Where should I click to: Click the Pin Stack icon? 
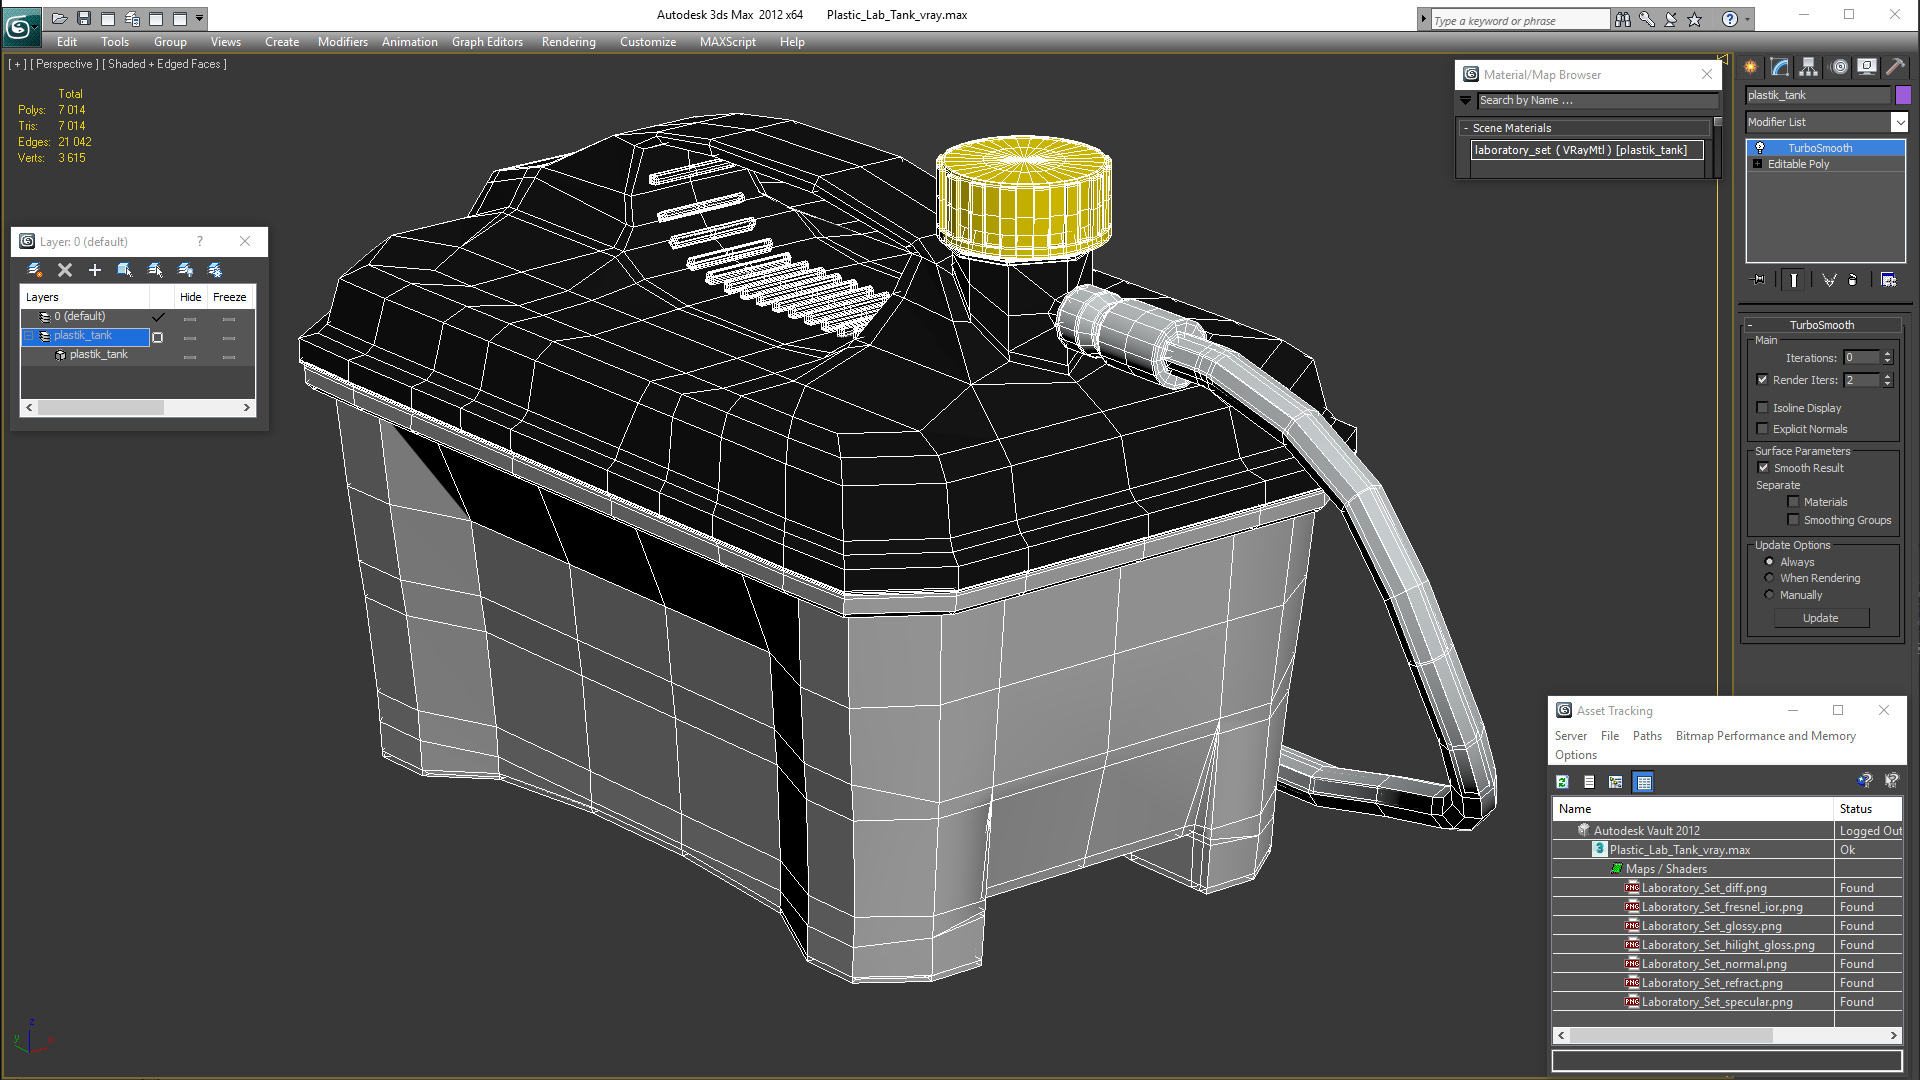click(1759, 280)
